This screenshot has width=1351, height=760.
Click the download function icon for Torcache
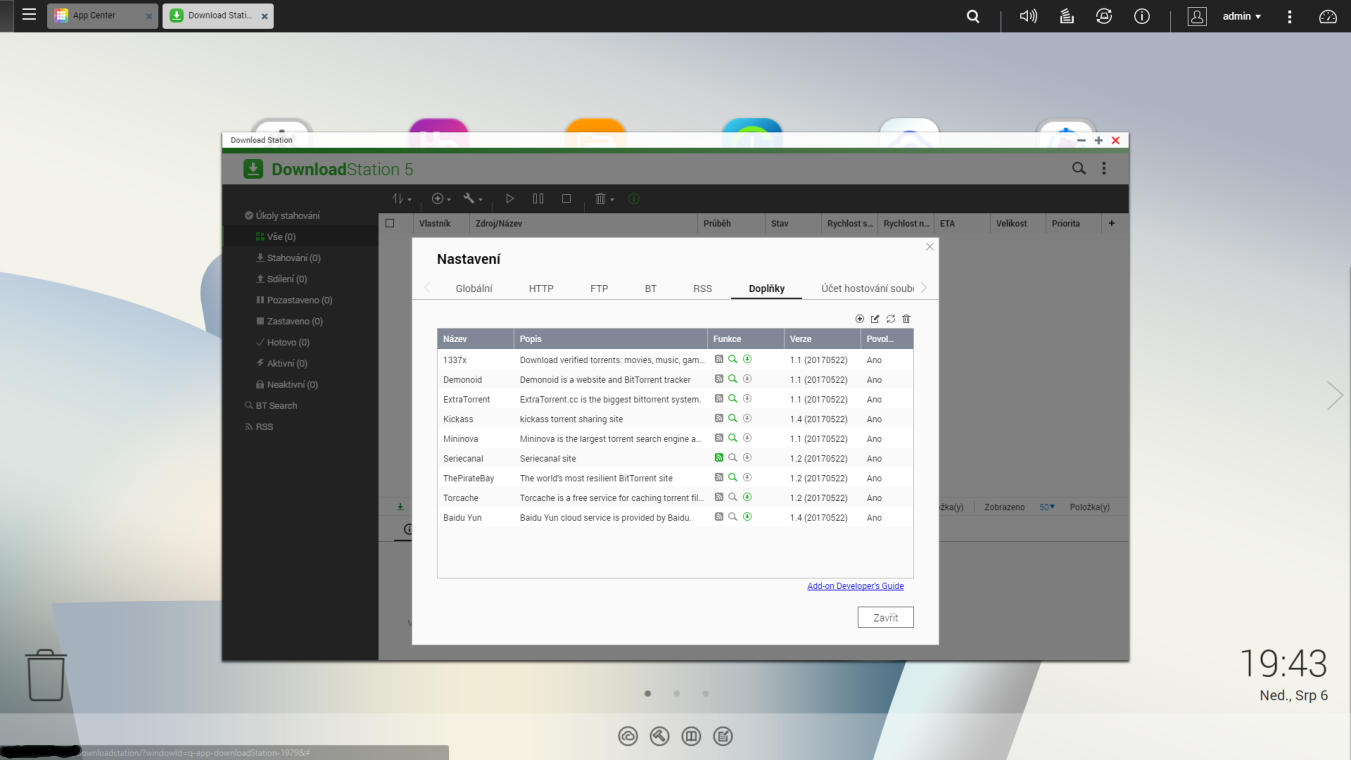pyautogui.click(x=747, y=498)
